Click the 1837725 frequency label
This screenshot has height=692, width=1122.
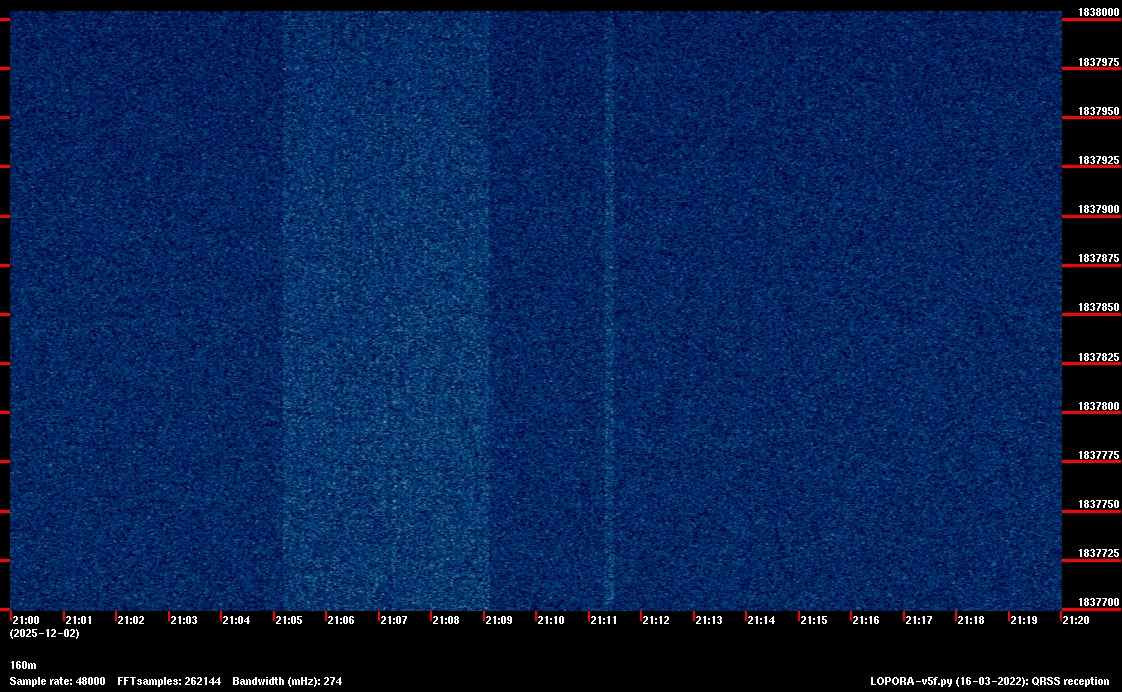pyautogui.click(x=1098, y=554)
